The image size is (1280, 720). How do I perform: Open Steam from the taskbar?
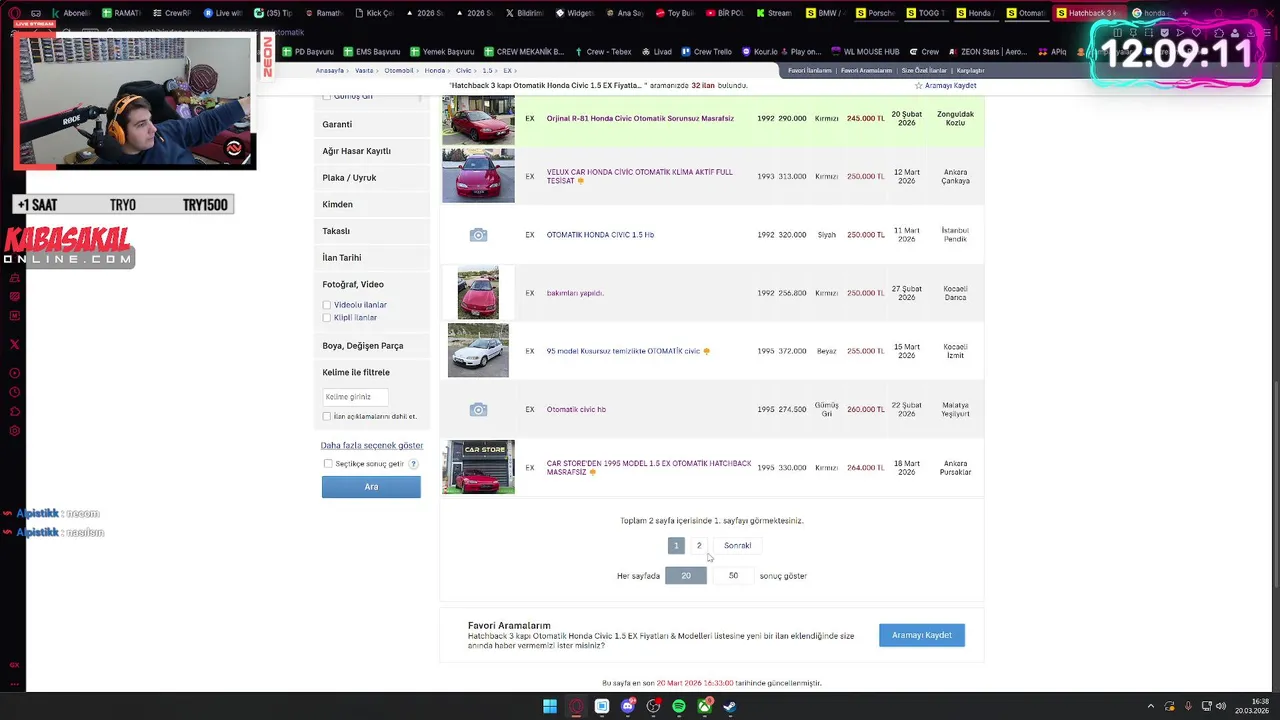coord(730,706)
